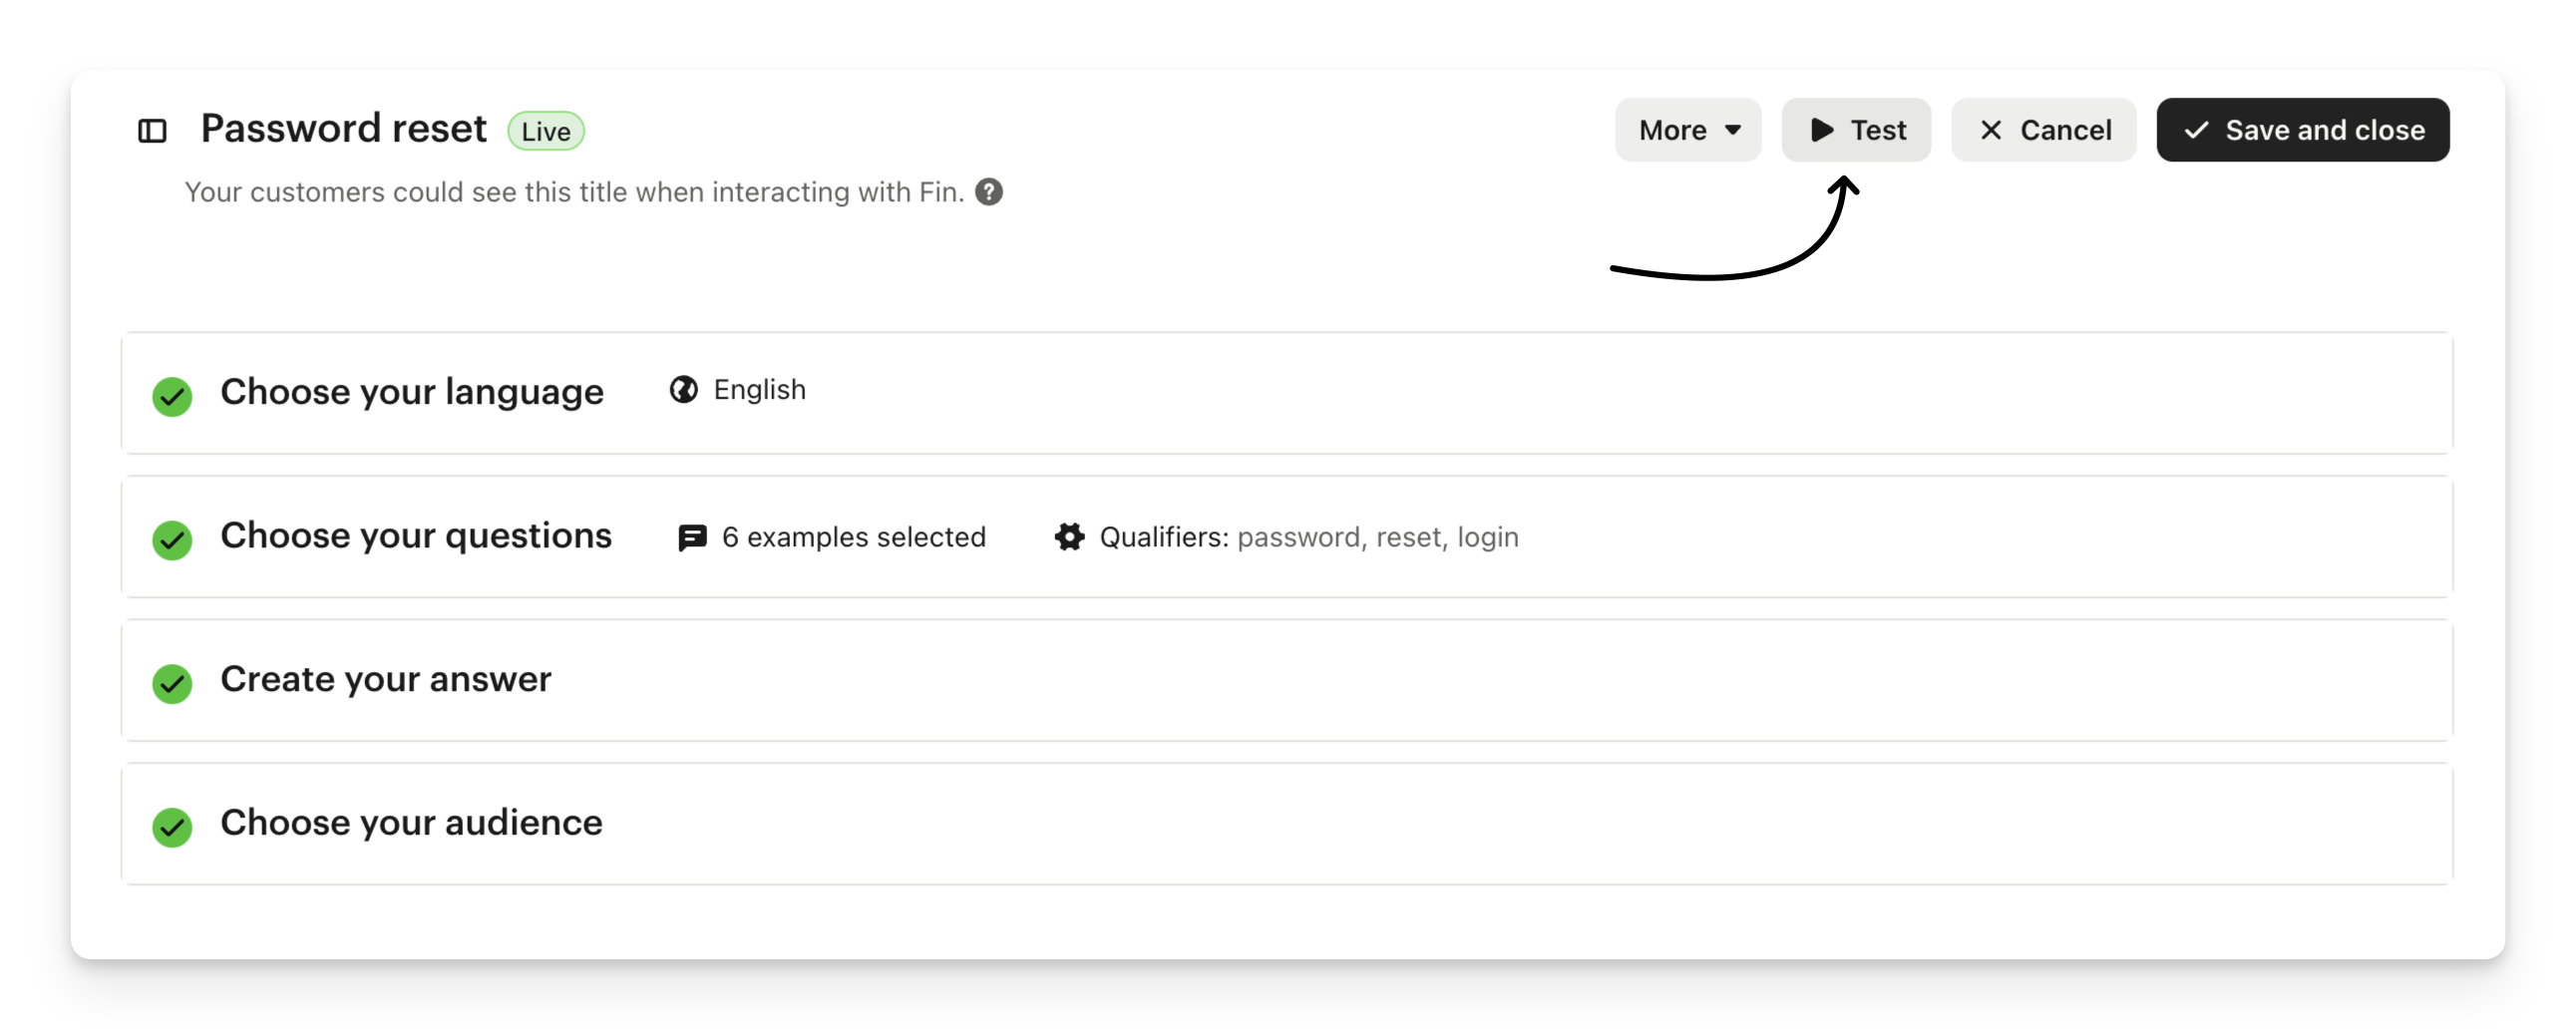
Task: Open the More dropdown menu
Action: tap(1688, 130)
